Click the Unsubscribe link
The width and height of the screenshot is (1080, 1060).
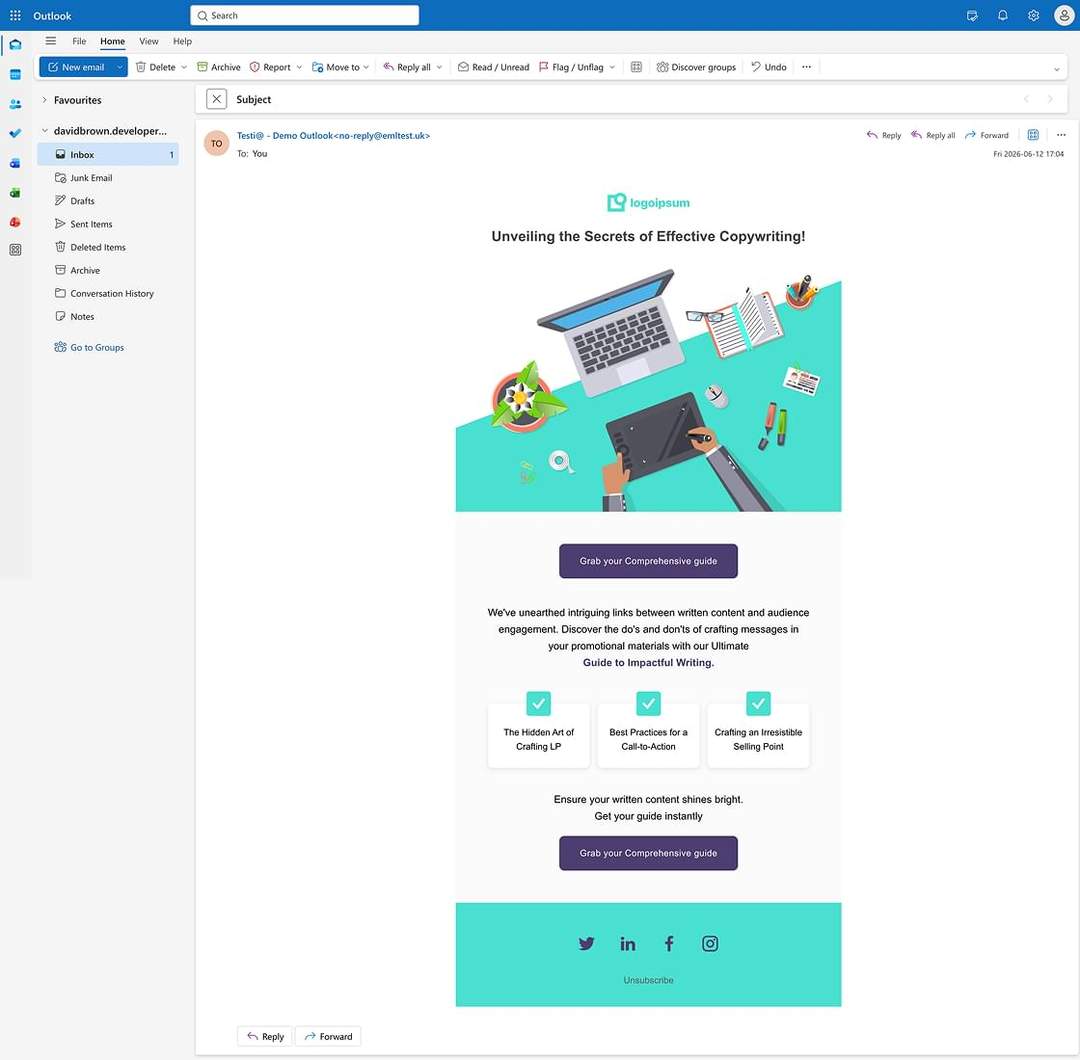(x=648, y=980)
